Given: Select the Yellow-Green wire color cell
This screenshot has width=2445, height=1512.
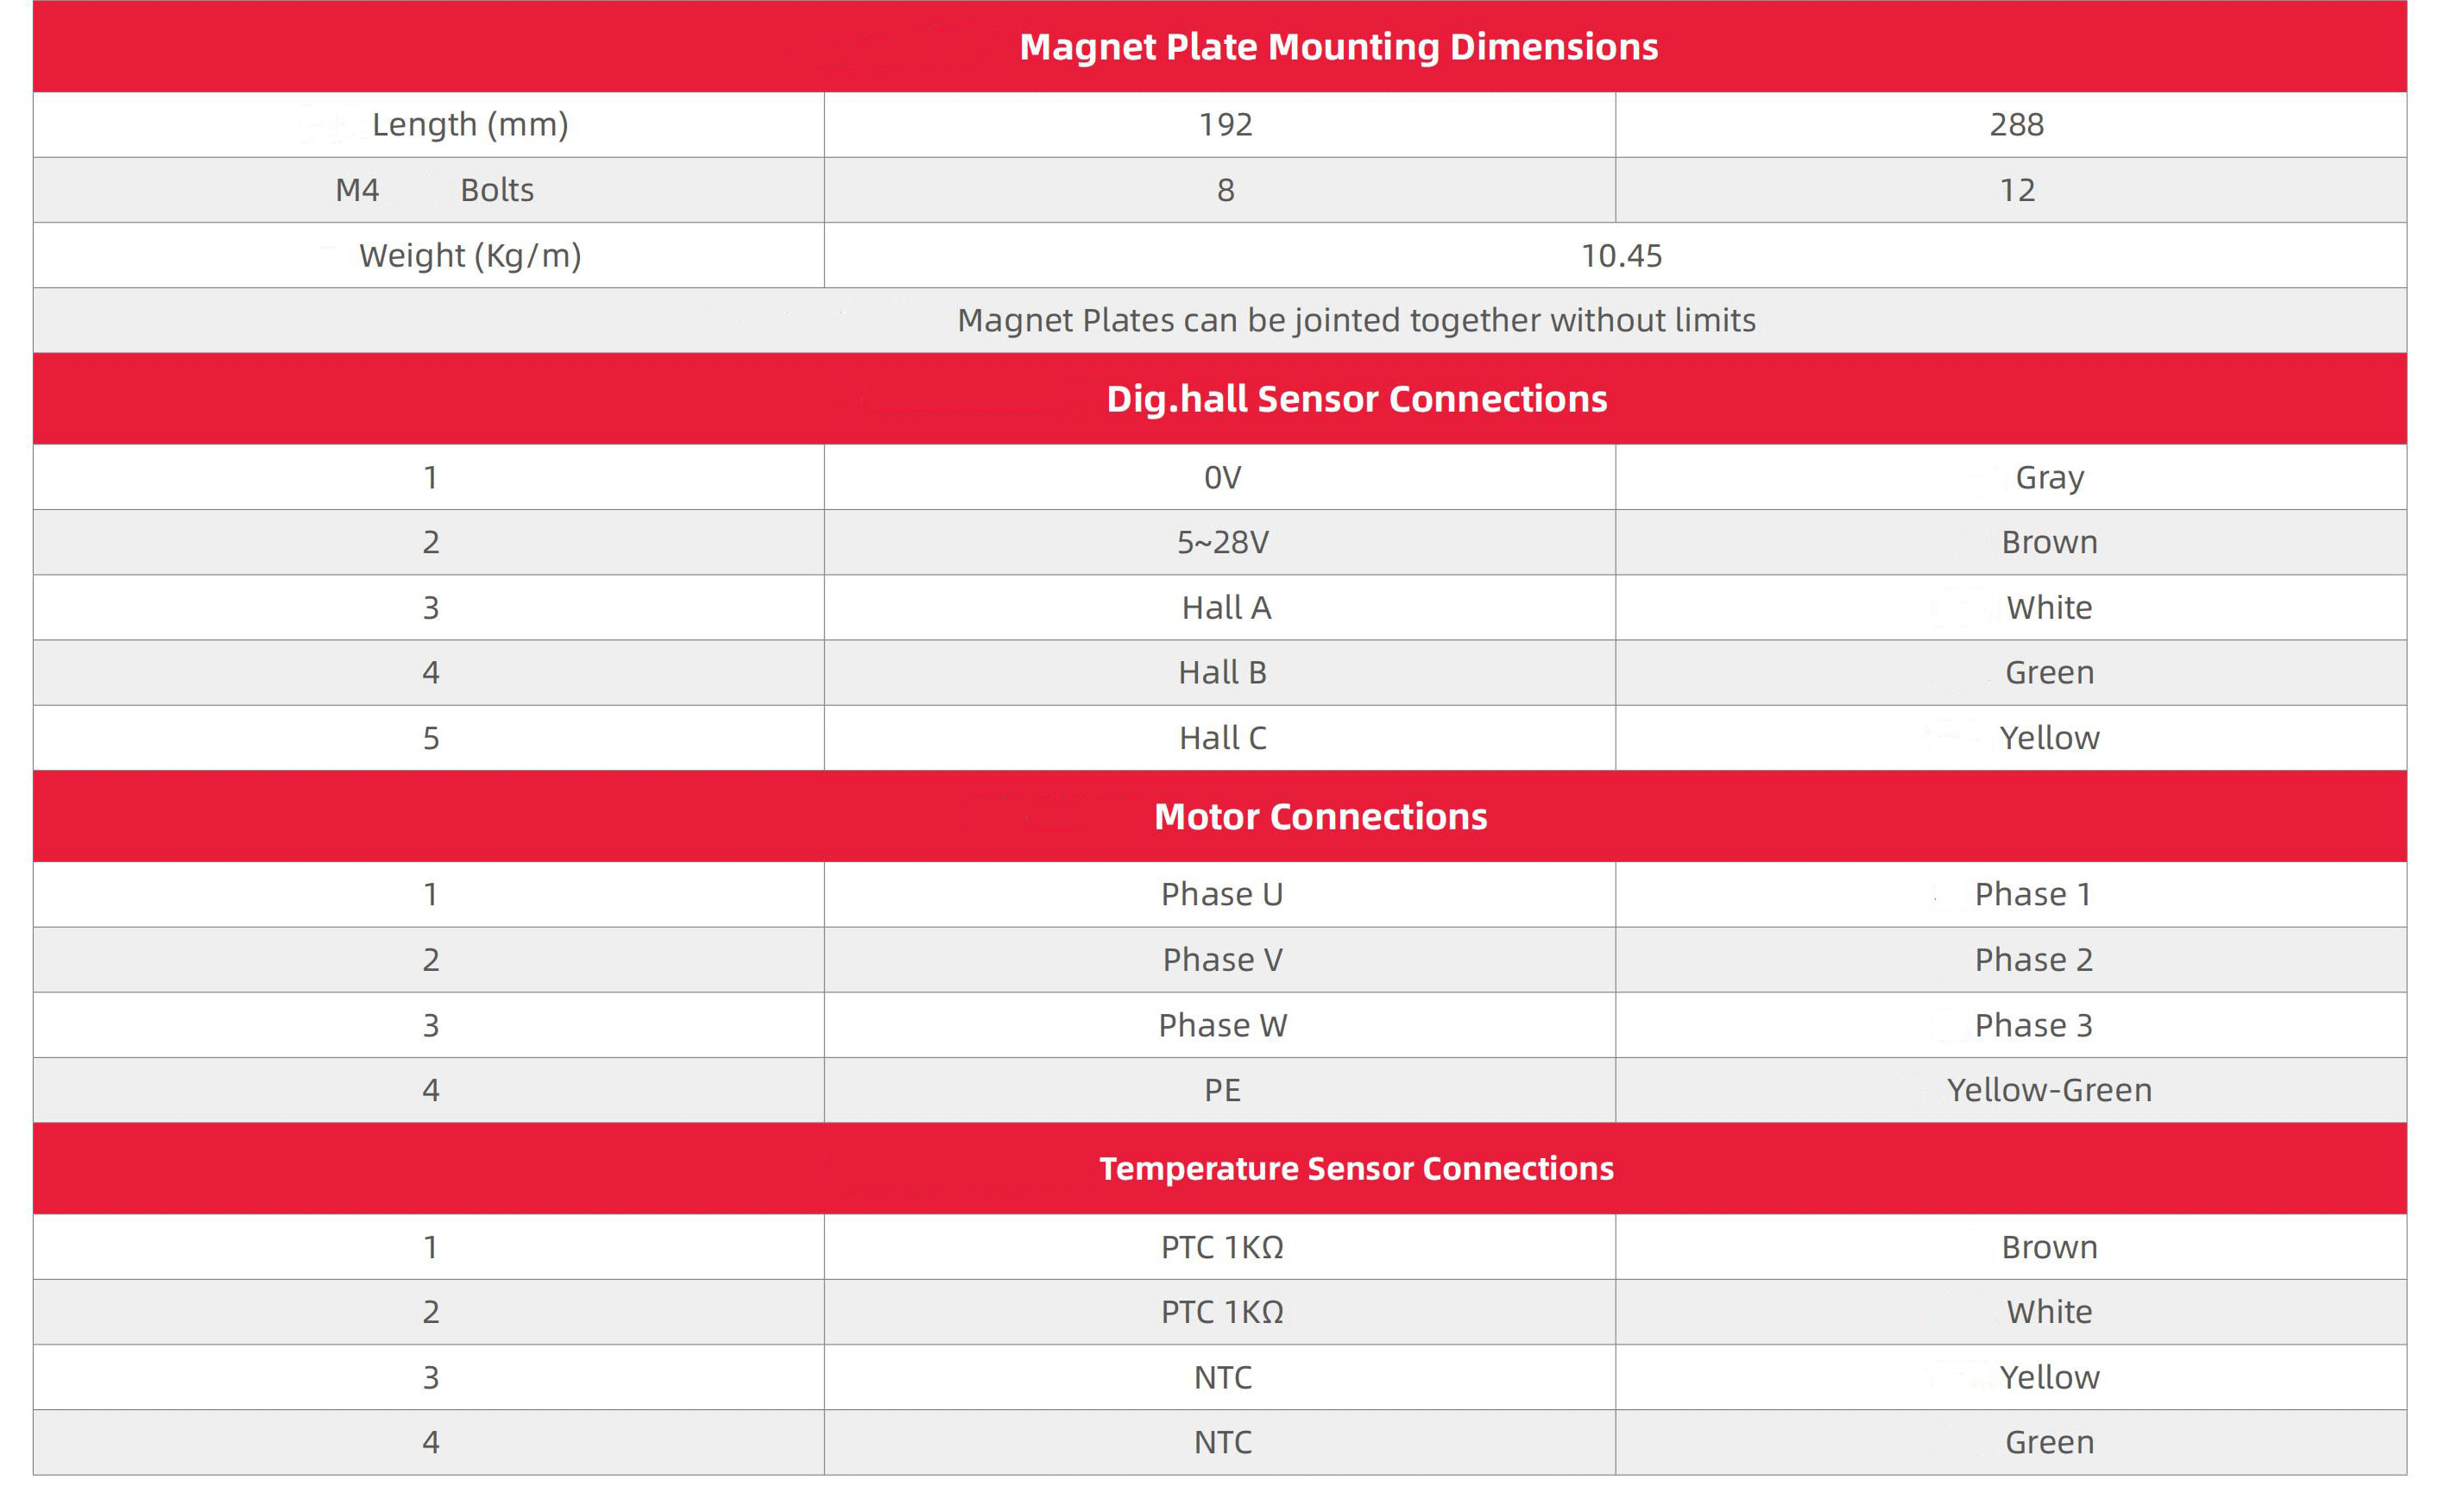Looking at the screenshot, I should coord(2049,1090).
